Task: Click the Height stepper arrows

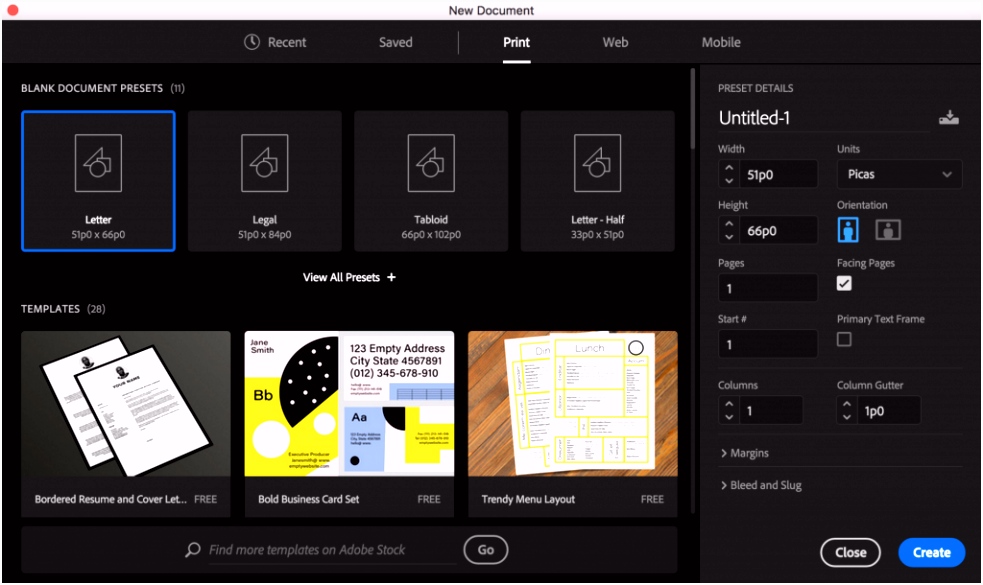Action: pyautogui.click(x=728, y=230)
